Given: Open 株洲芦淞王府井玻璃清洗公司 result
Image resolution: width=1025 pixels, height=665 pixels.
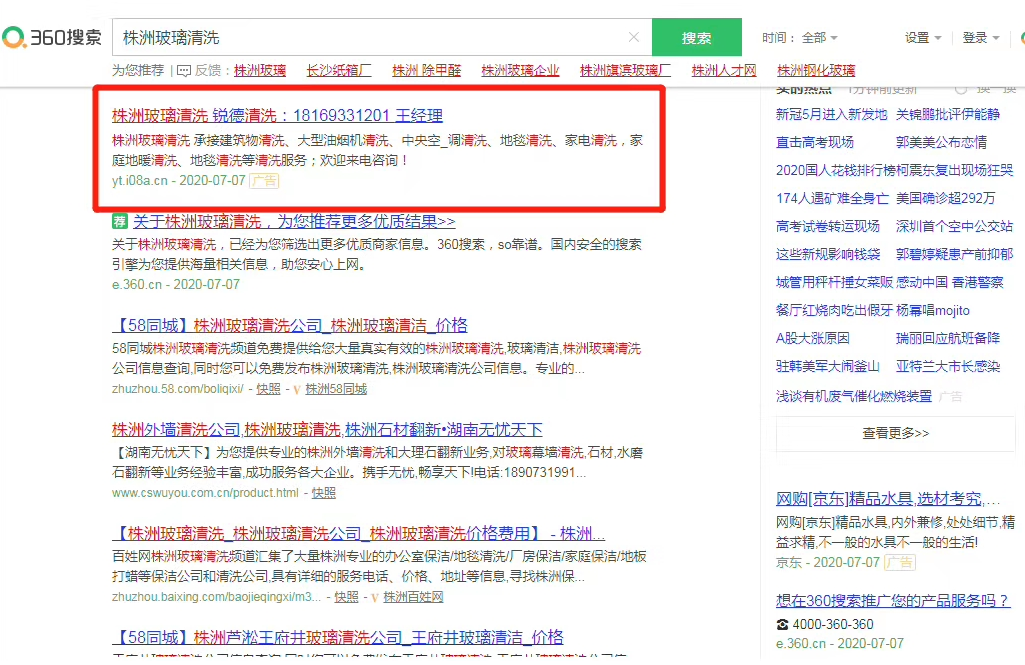Looking at the screenshot, I should [337, 637].
